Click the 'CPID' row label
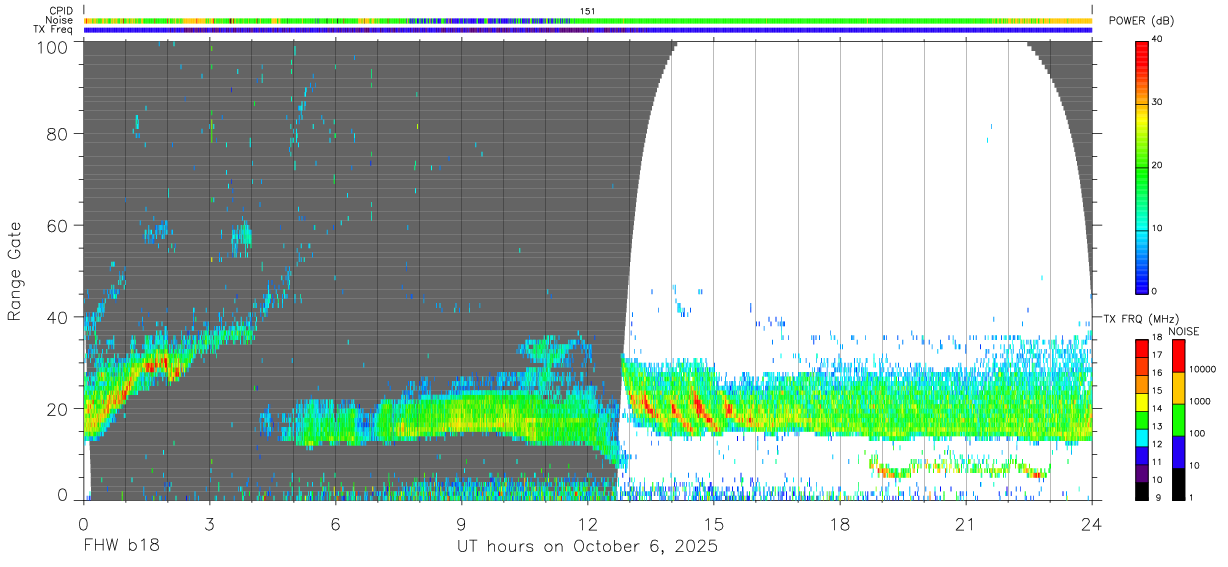This screenshot has width=1228, height=567. (x=60, y=10)
